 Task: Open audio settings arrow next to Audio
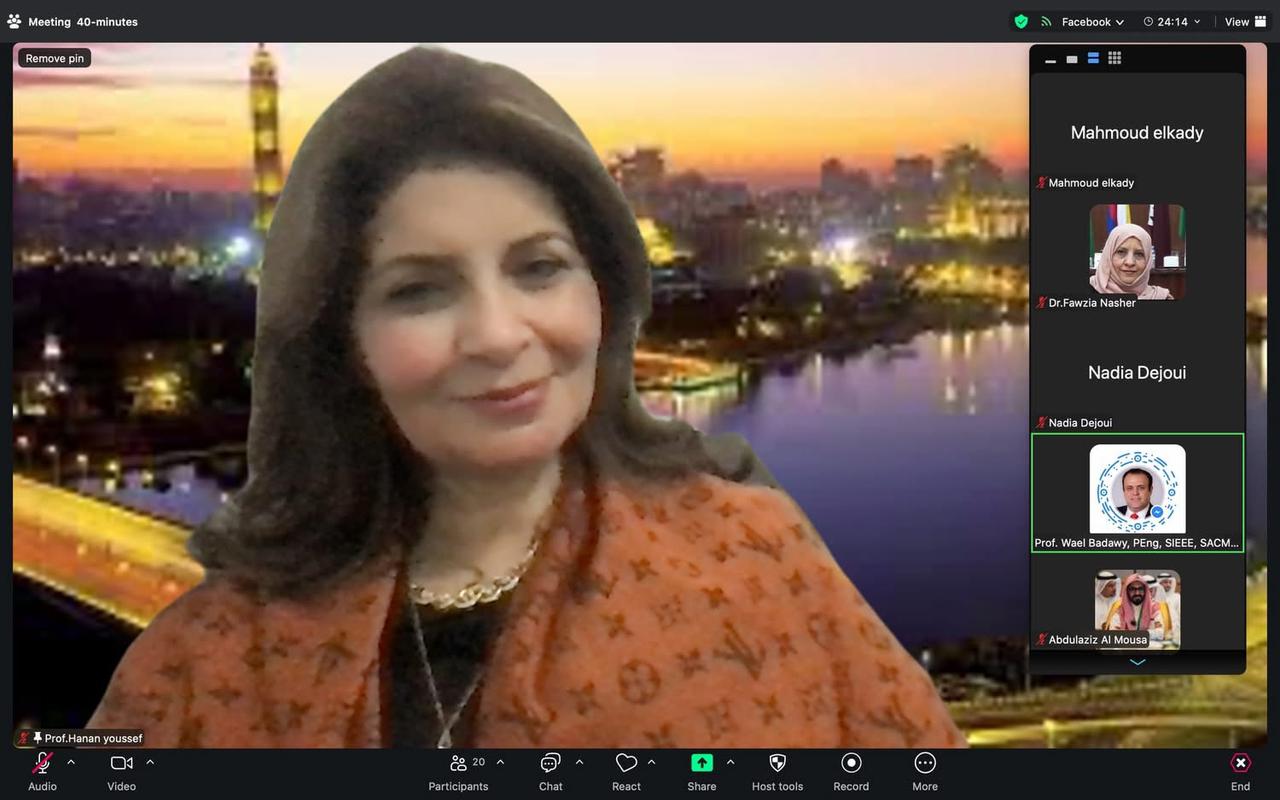[71, 762]
